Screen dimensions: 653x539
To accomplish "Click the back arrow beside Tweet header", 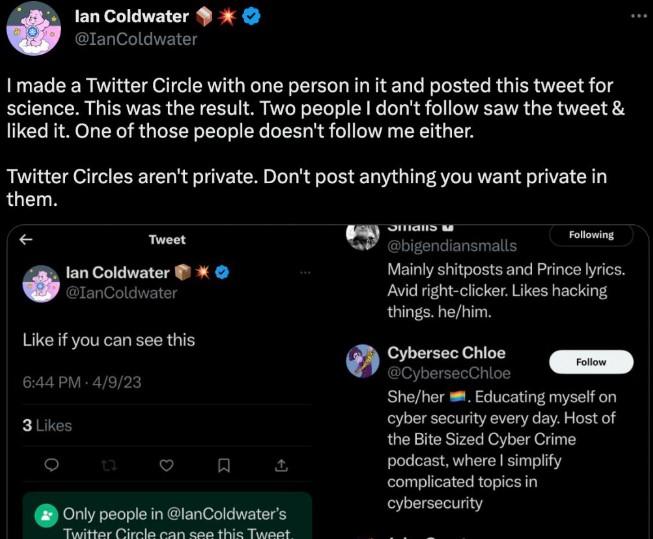I will tap(26, 239).
